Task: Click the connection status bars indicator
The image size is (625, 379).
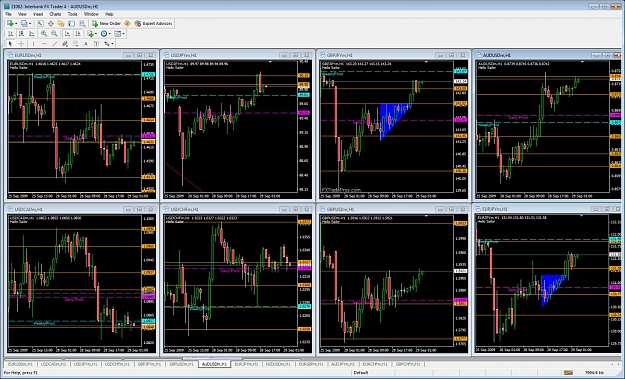Action: [568, 373]
